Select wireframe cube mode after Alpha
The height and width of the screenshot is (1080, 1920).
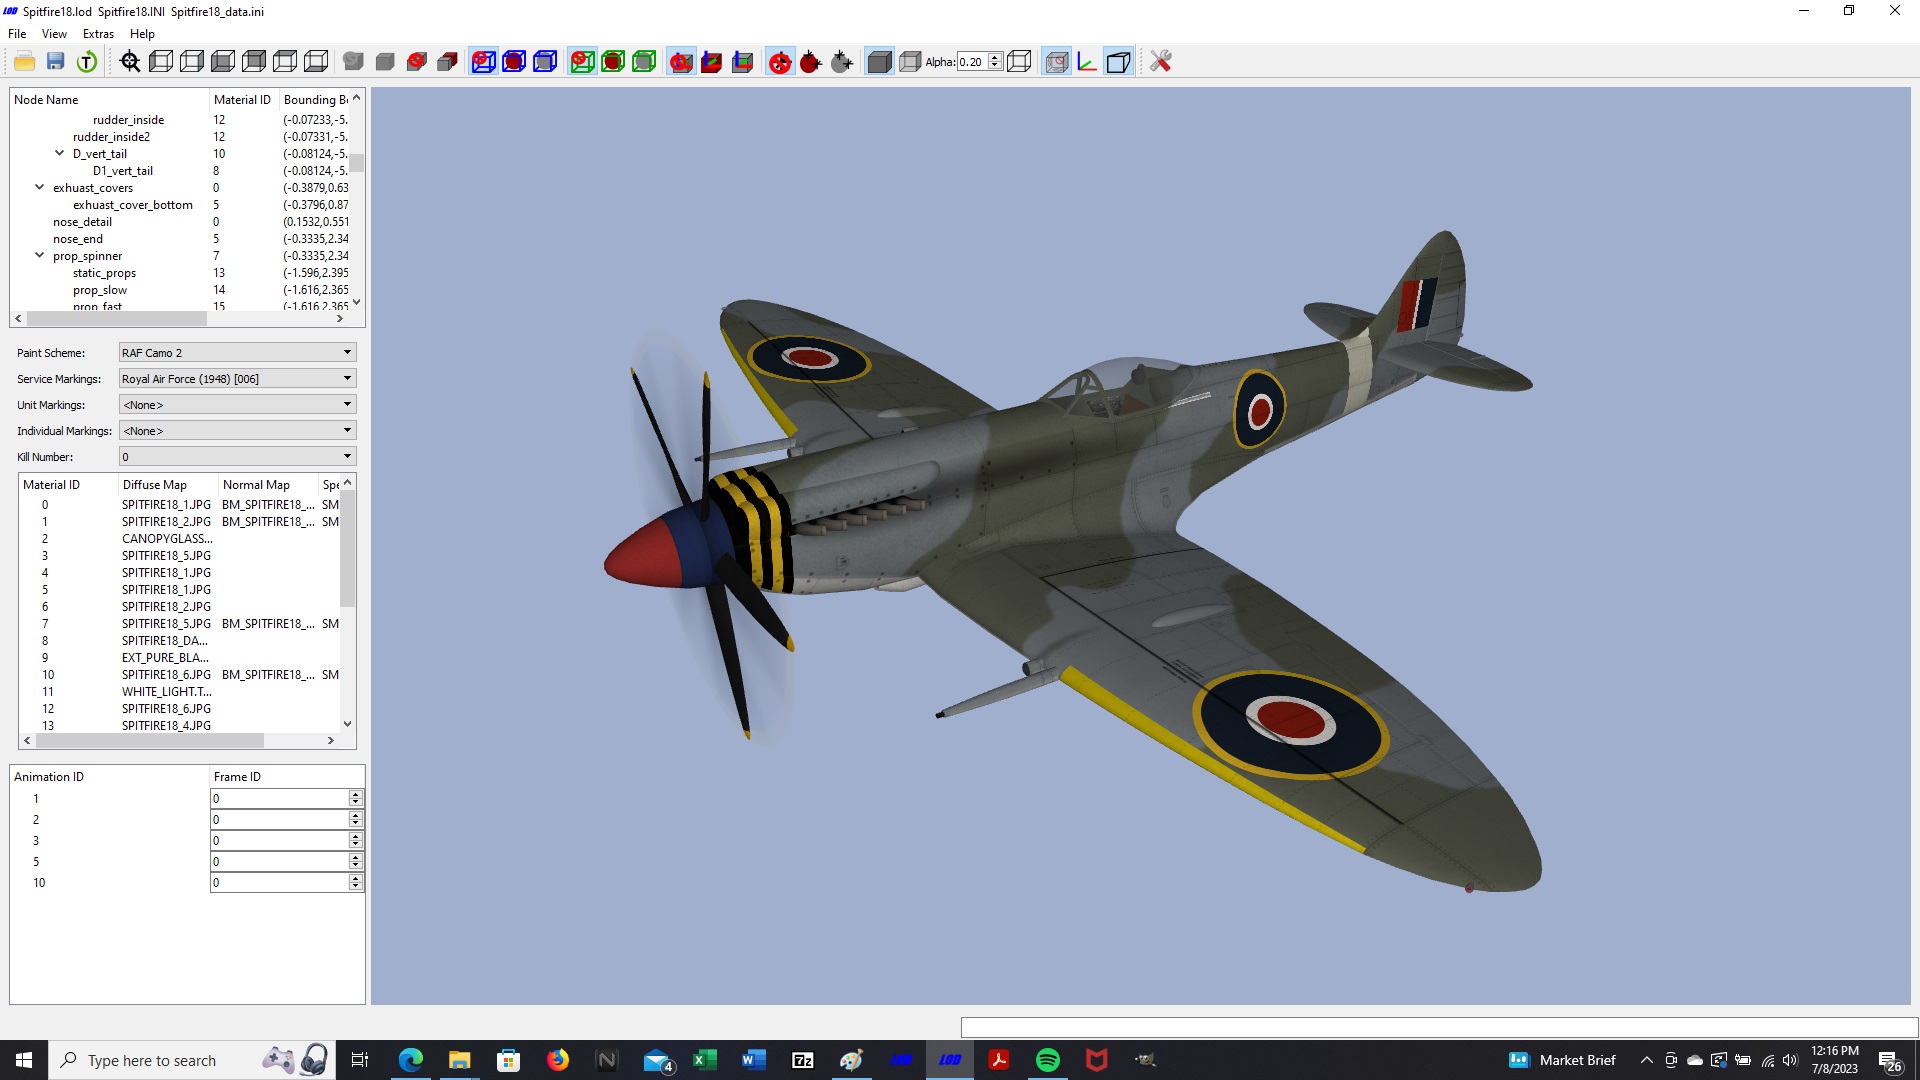coord(1019,62)
